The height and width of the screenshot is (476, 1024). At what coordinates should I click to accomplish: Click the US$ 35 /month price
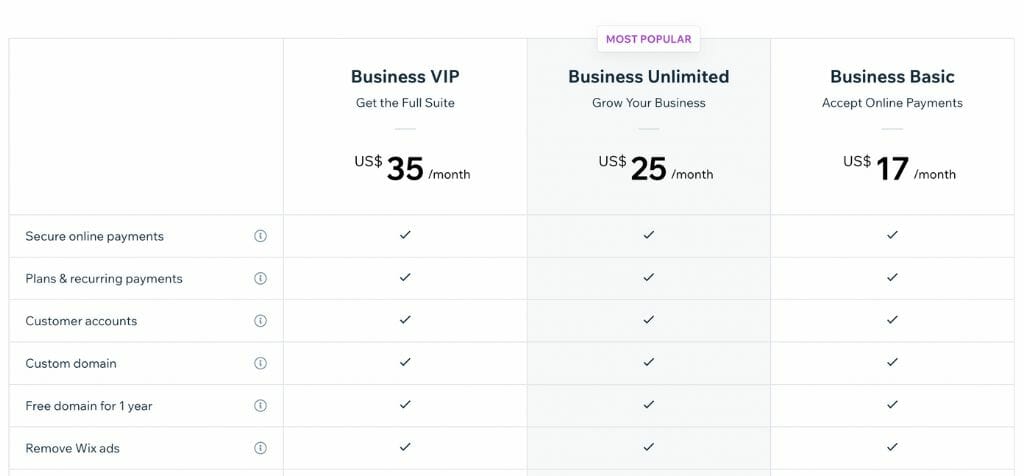tap(411, 169)
